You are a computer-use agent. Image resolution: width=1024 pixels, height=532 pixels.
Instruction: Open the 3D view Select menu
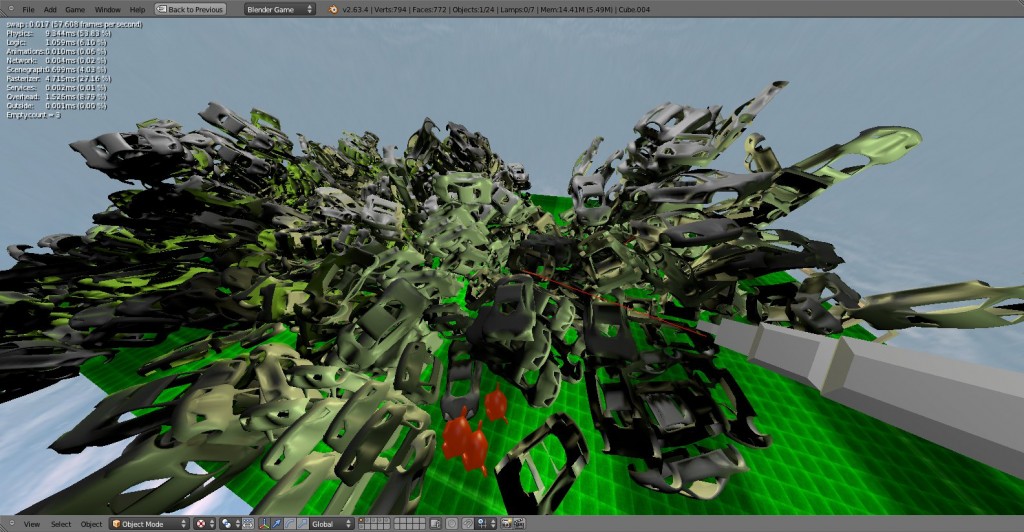(61, 524)
